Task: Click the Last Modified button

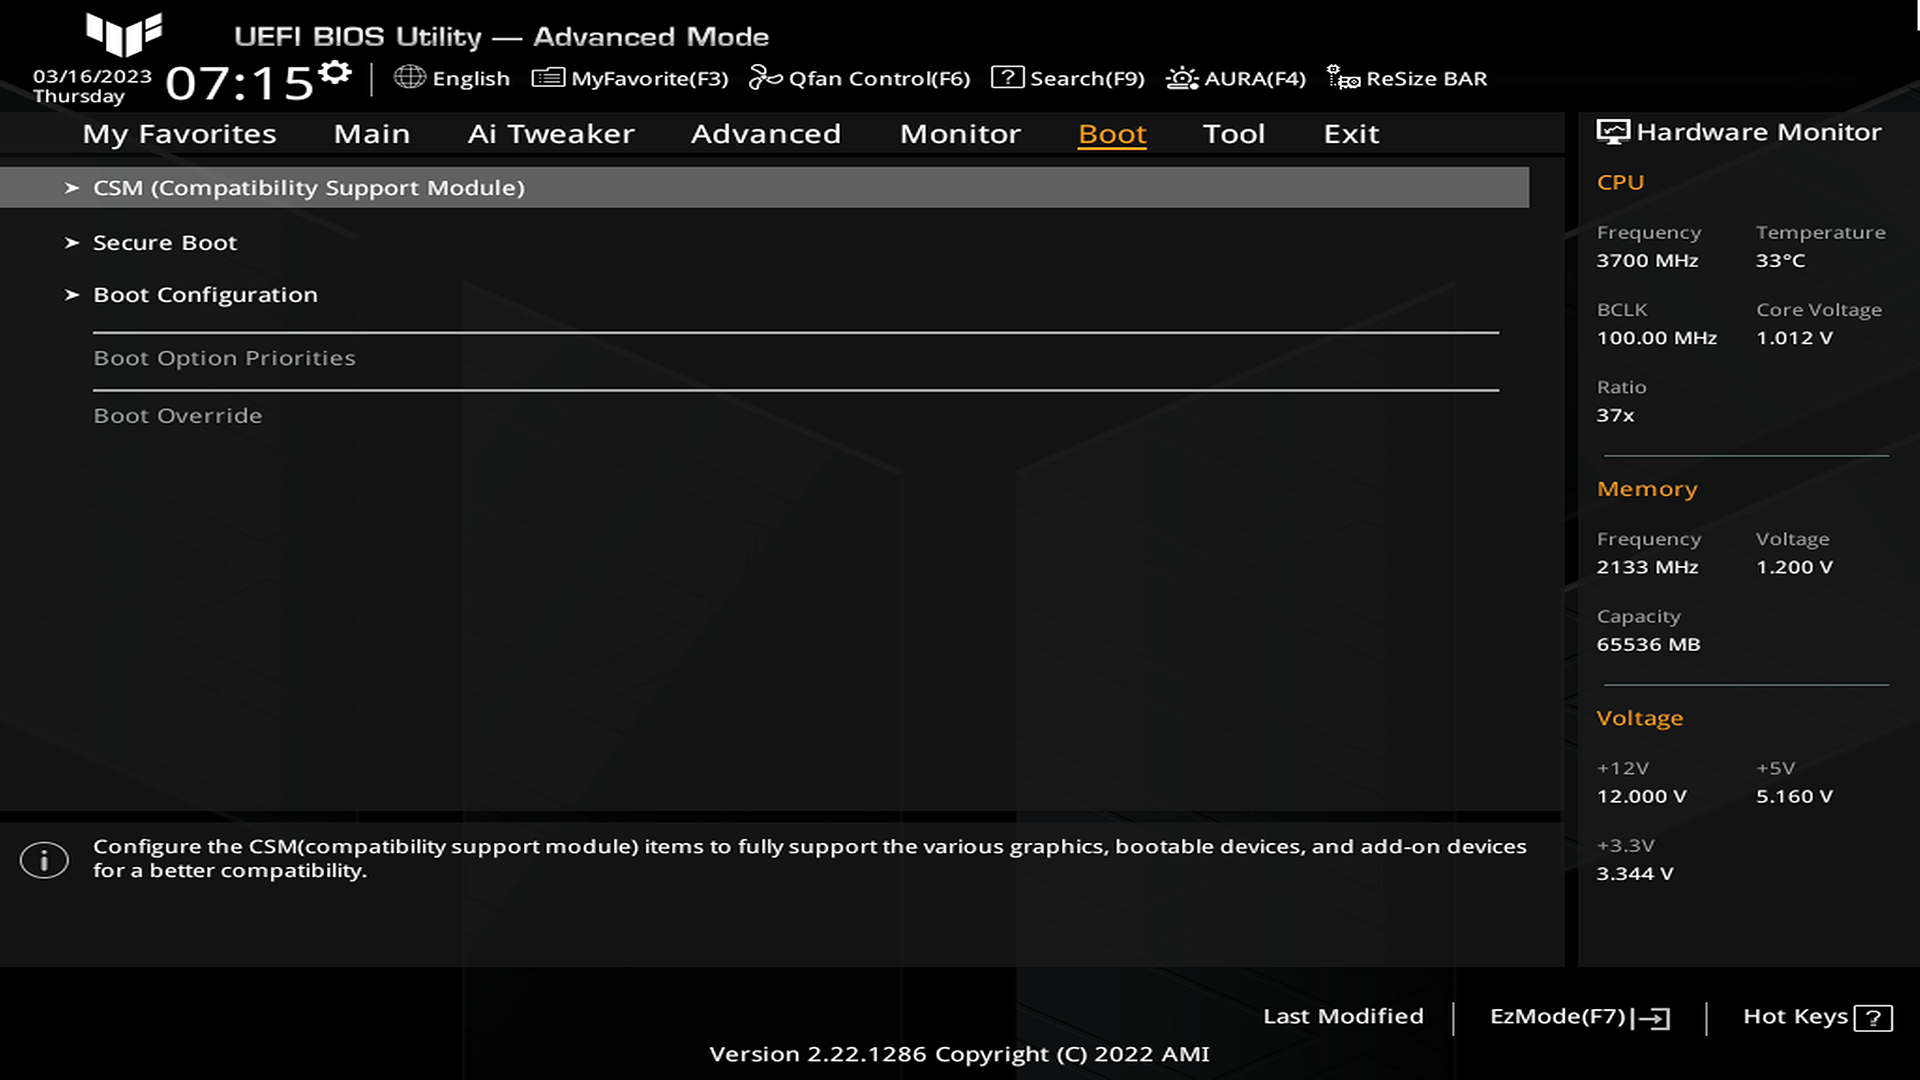Action: click(1343, 1016)
